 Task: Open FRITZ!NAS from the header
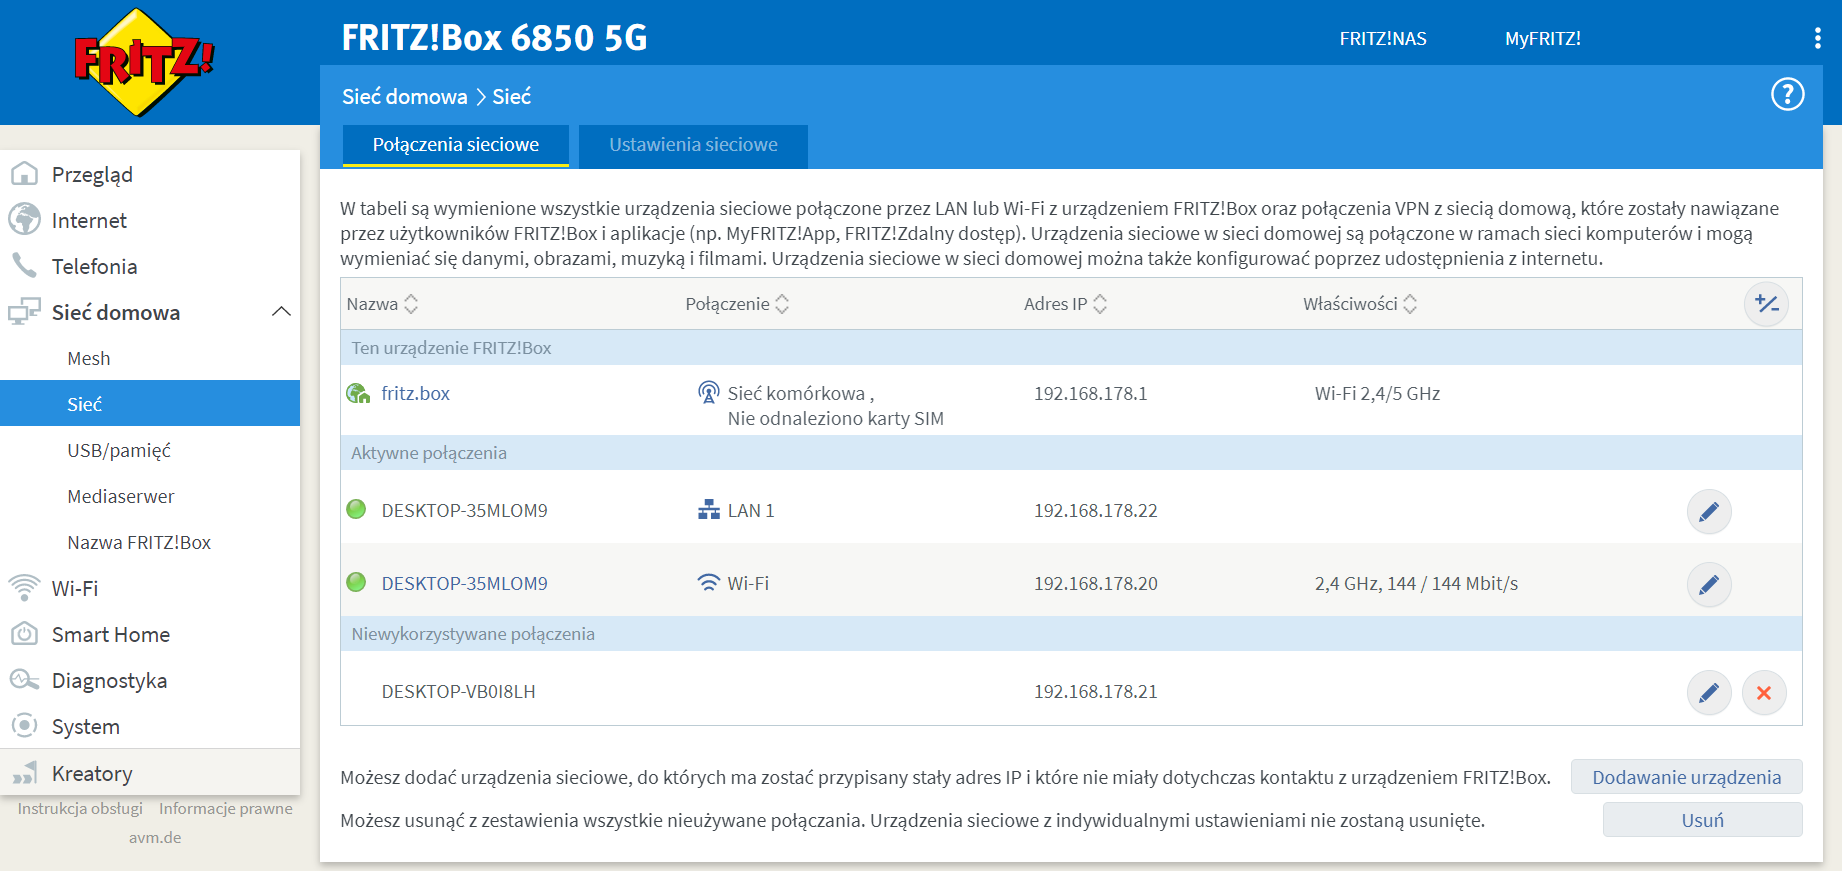click(x=1382, y=39)
